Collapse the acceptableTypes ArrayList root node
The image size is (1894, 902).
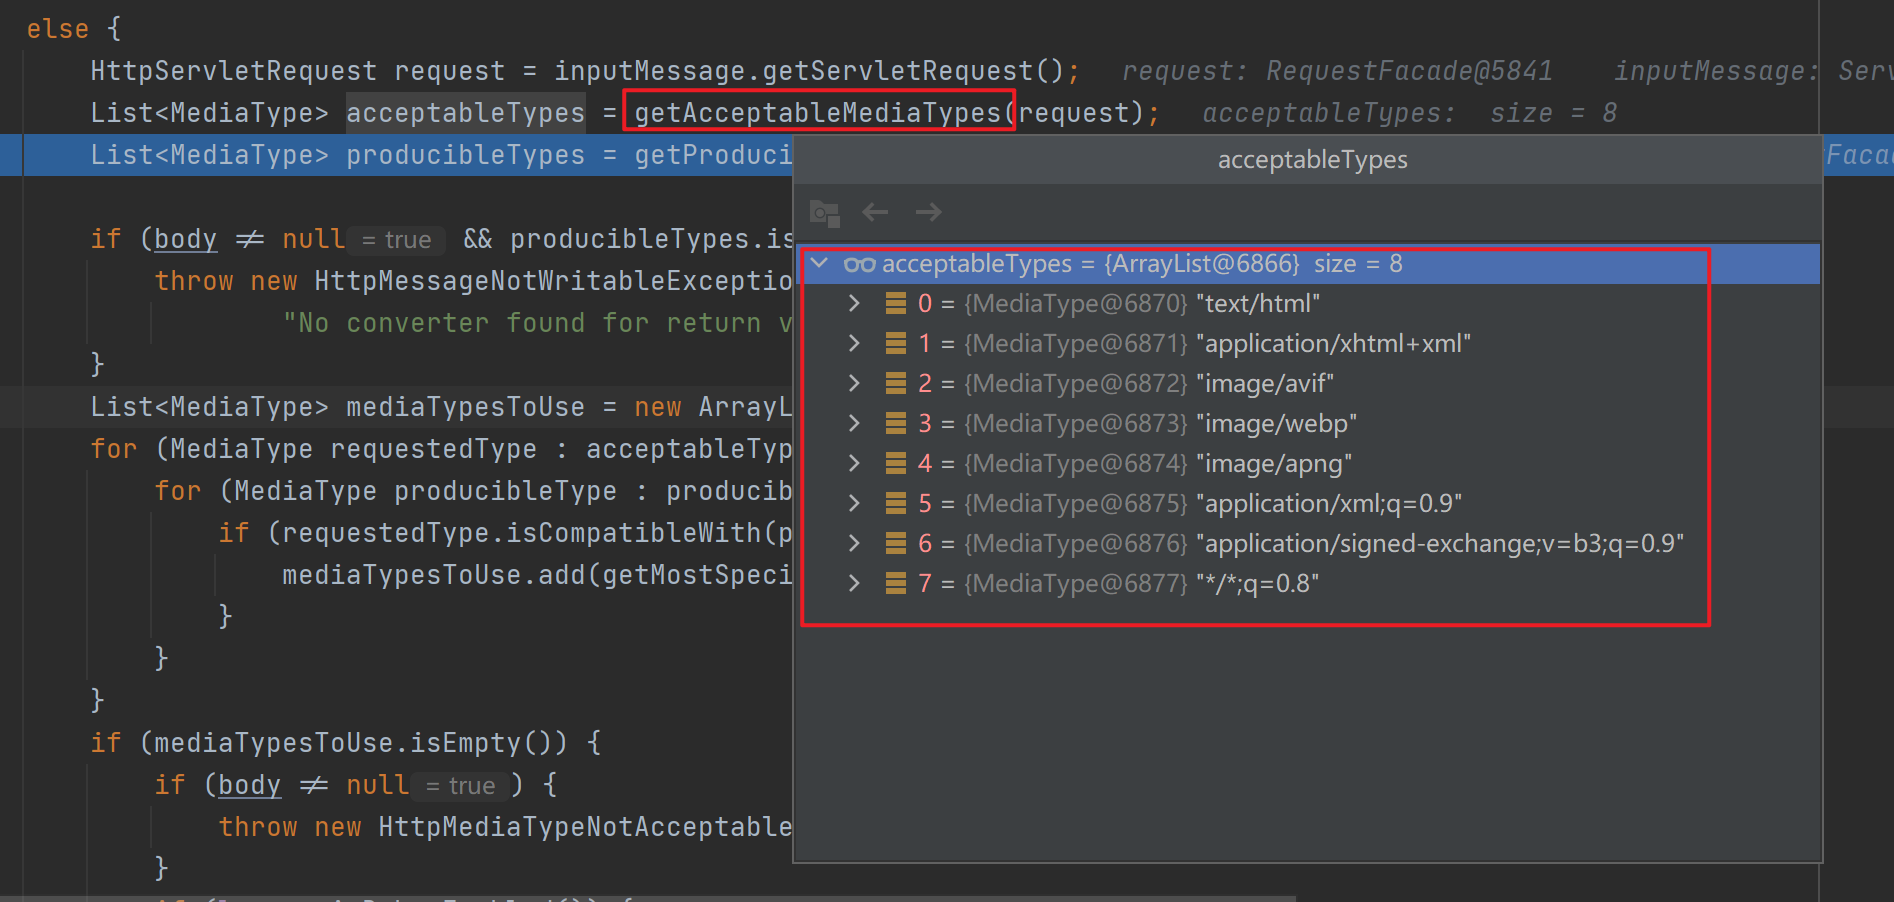point(820,264)
